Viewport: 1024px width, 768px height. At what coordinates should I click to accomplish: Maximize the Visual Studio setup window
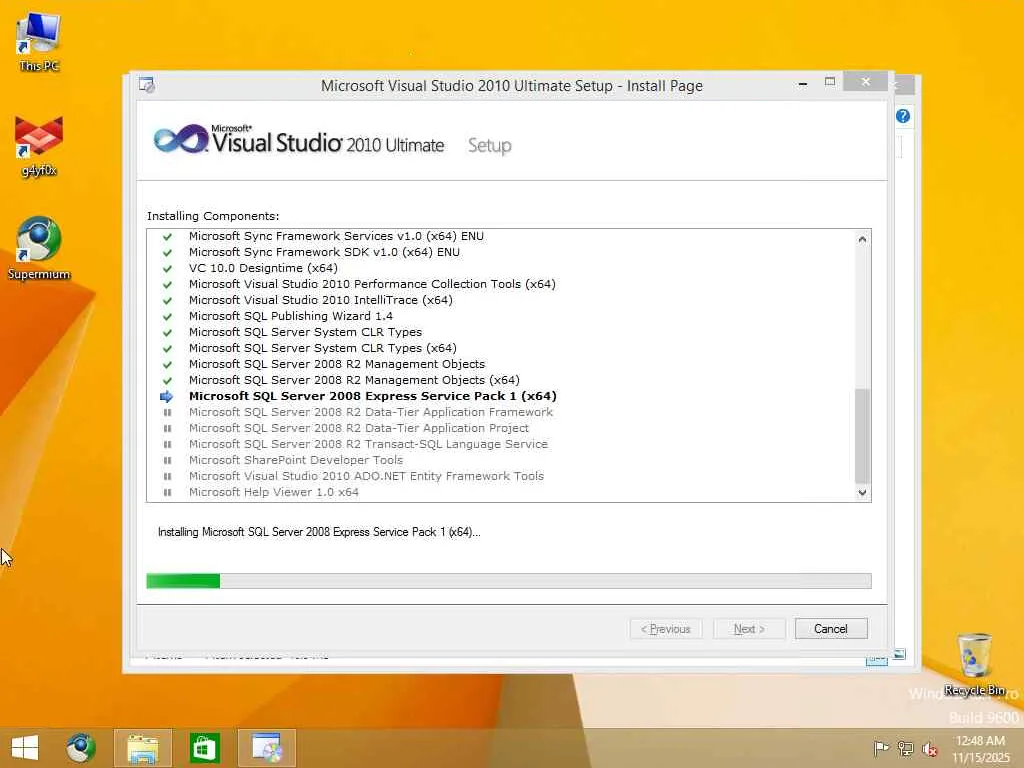(x=830, y=82)
